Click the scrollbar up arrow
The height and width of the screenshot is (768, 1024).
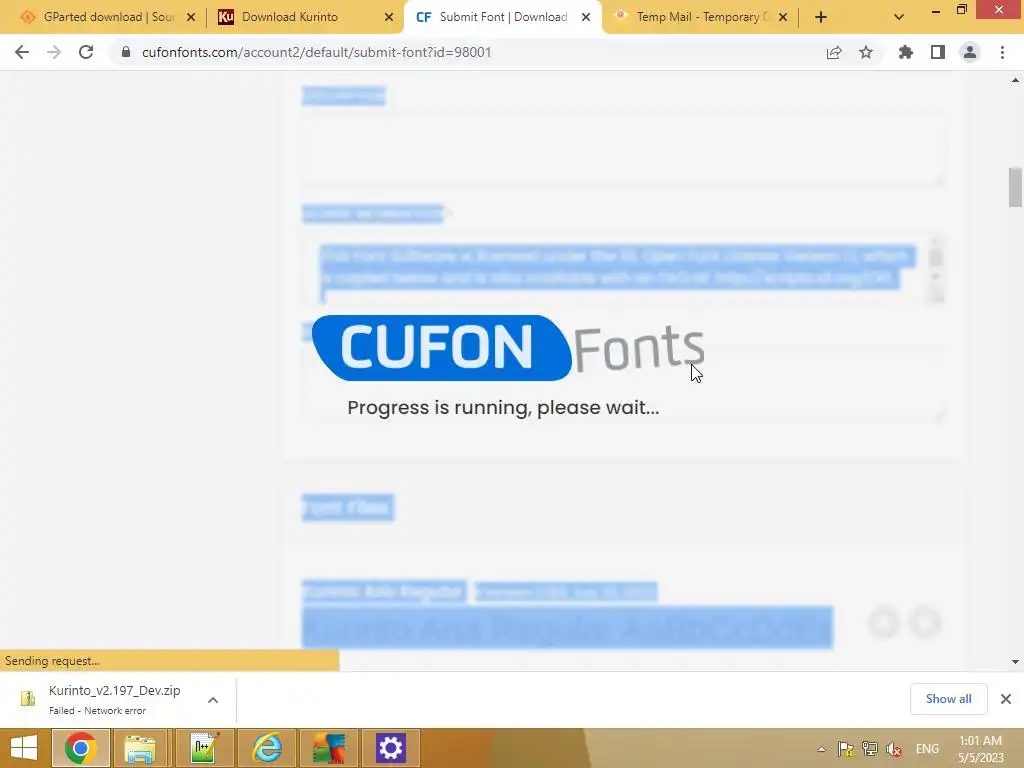(1015, 80)
